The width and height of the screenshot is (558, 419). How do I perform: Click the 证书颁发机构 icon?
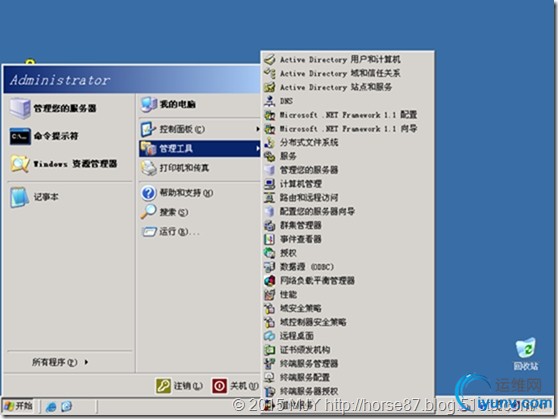pos(270,350)
